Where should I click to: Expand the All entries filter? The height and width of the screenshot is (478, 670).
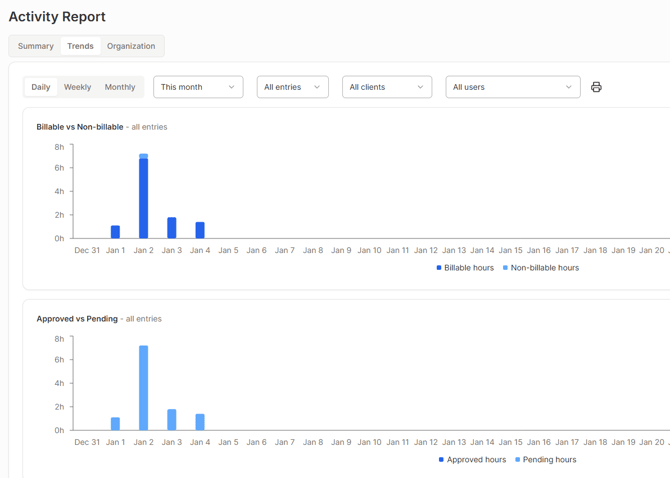(292, 87)
